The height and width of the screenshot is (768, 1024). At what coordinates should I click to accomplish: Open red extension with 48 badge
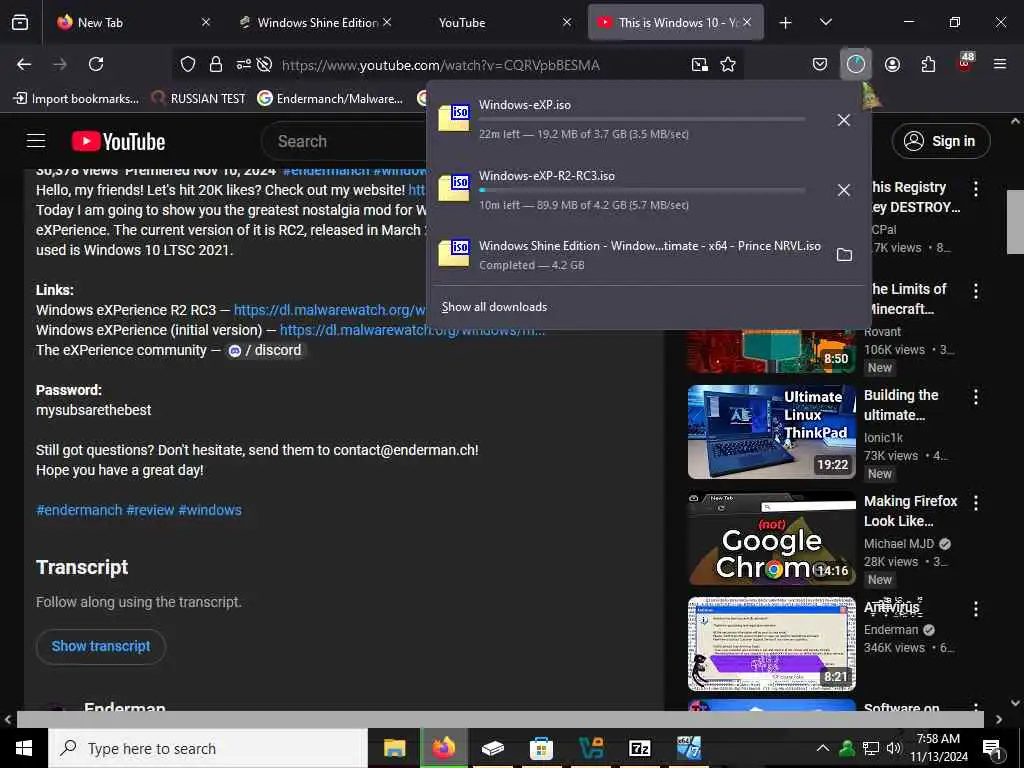tap(965, 63)
